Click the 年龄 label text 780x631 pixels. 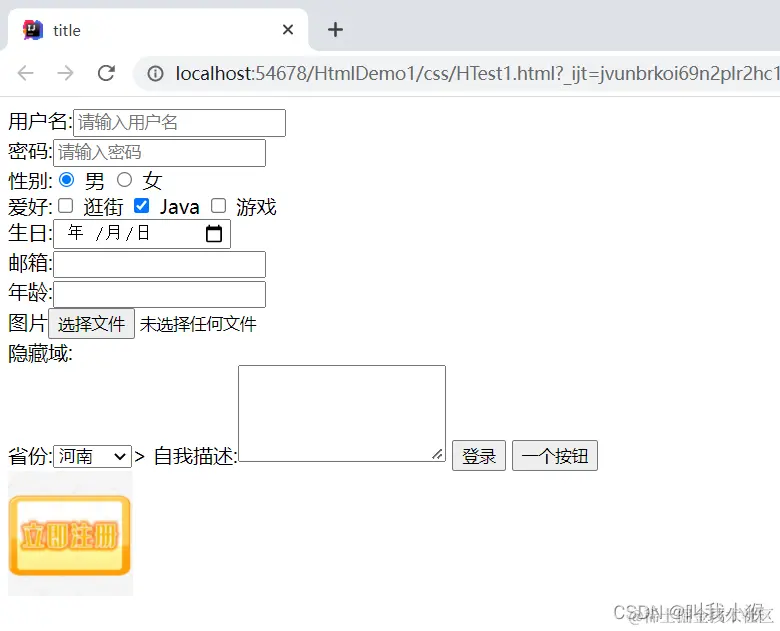tap(30, 293)
